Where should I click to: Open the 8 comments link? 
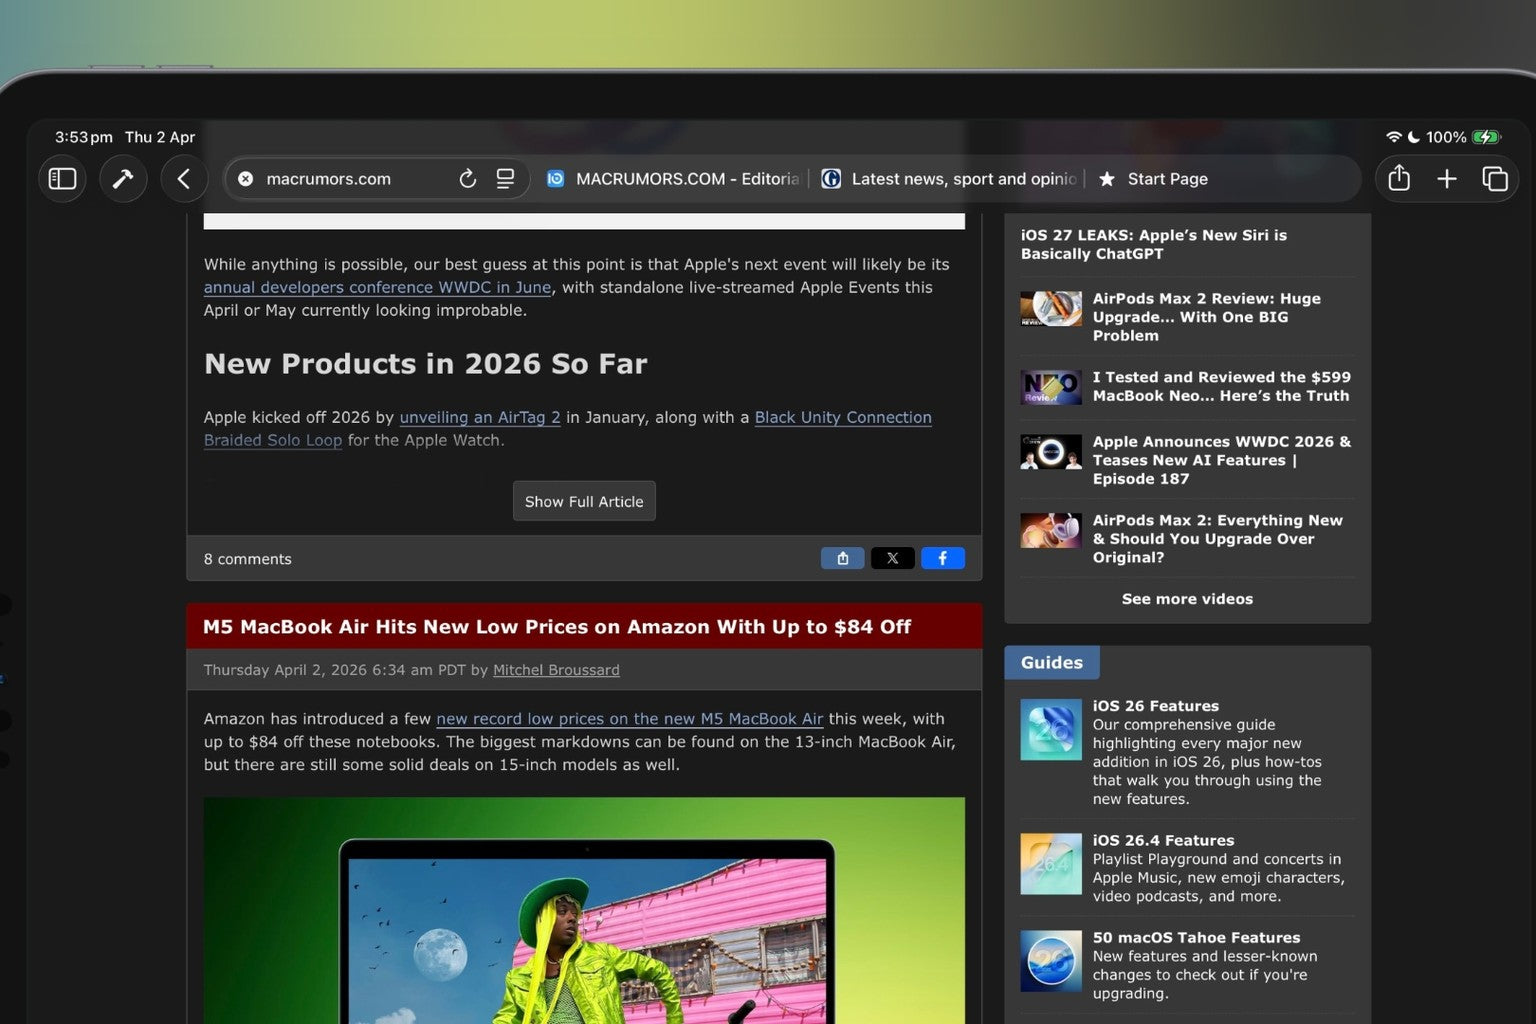[x=247, y=559]
